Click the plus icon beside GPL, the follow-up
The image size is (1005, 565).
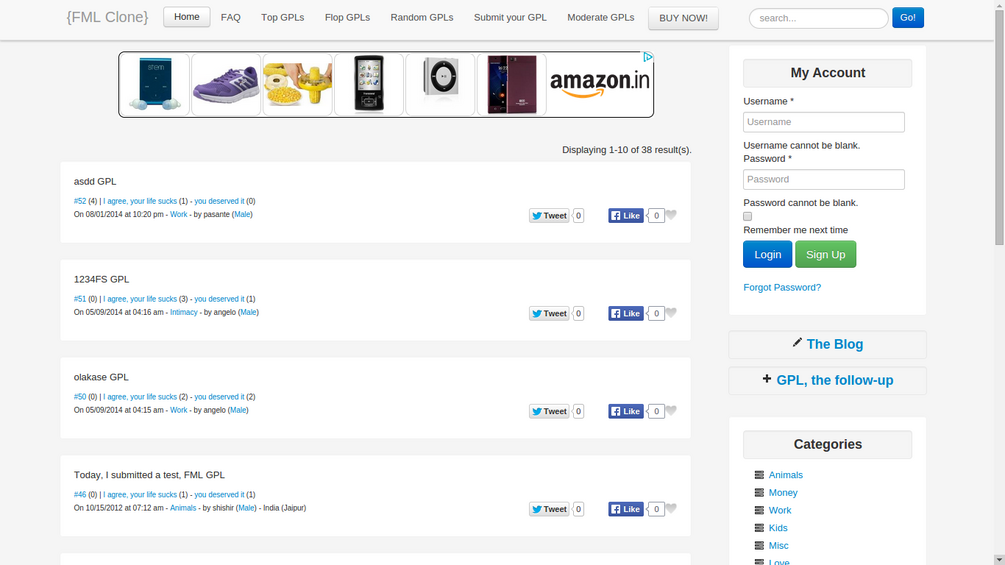tap(767, 379)
